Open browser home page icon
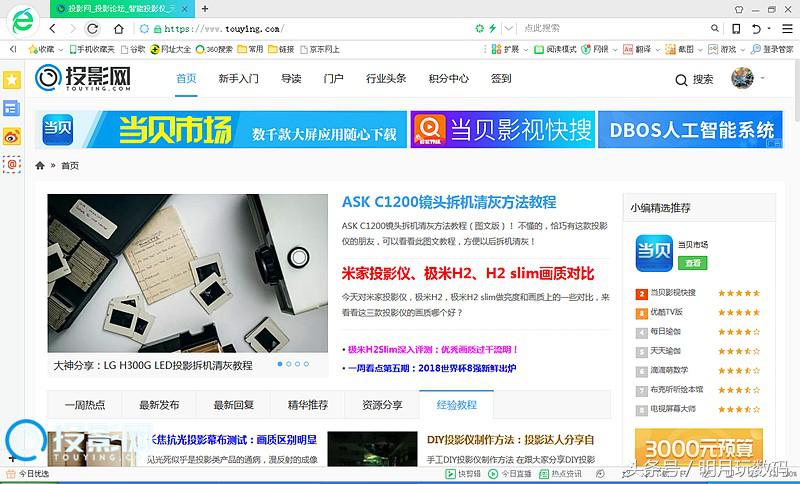 119,29
